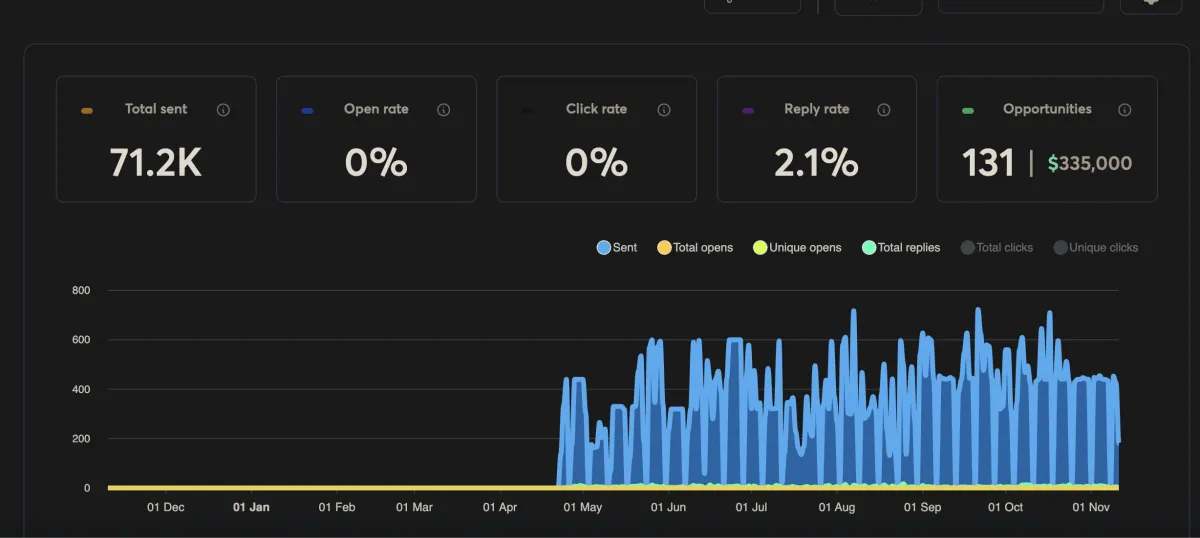Open info icon next to Reply rate
The height and width of the screenshot is (538, 1200).
coord(884,110)
